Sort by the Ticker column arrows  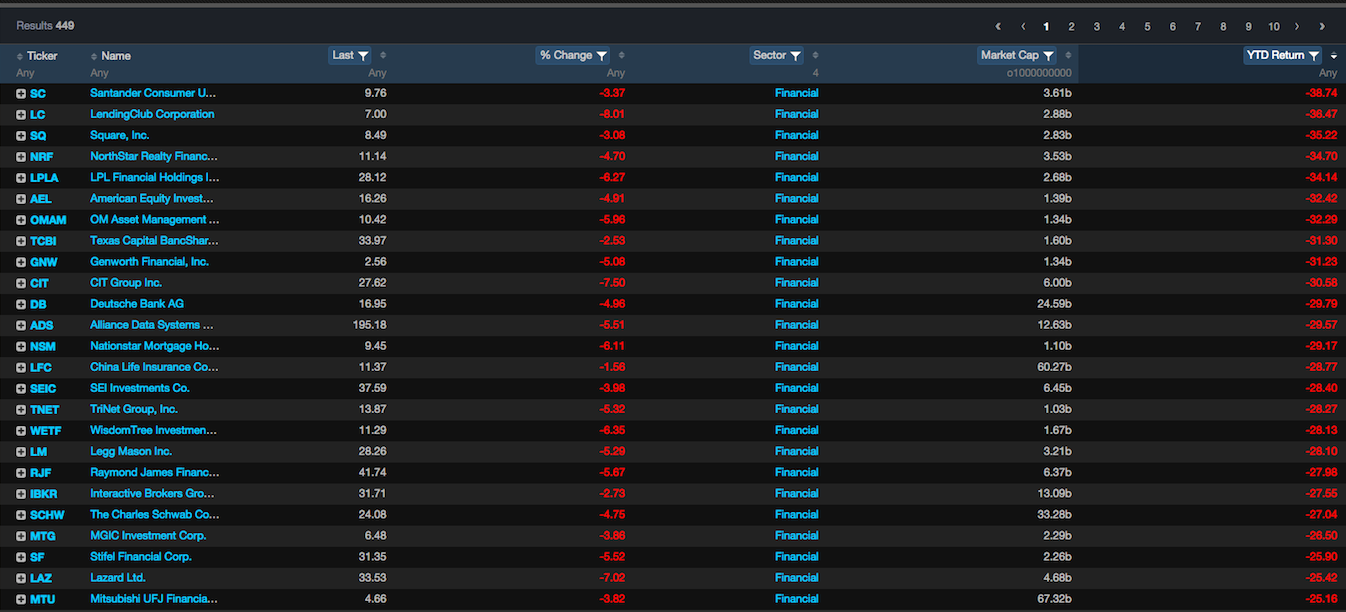pyautogui.click(x=20, y=56)
